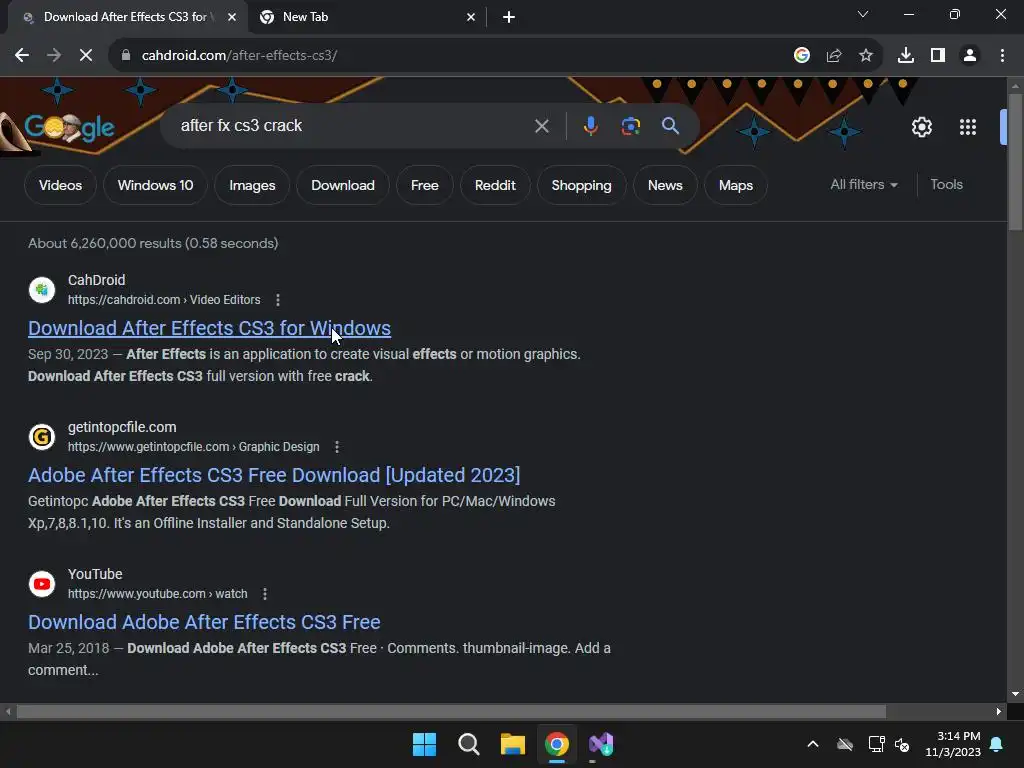Apply the Download filter chip
The image size is (1024, 768).
point(343,185)
